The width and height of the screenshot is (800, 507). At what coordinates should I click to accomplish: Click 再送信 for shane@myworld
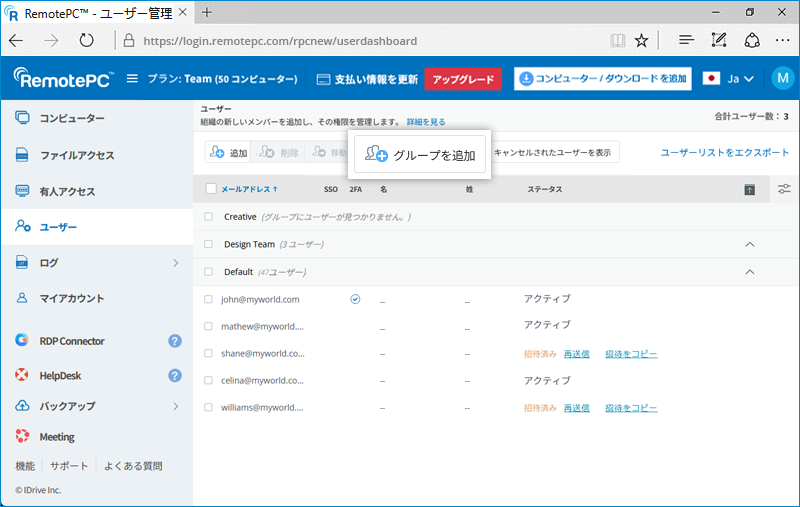click(x=577, y=353)
